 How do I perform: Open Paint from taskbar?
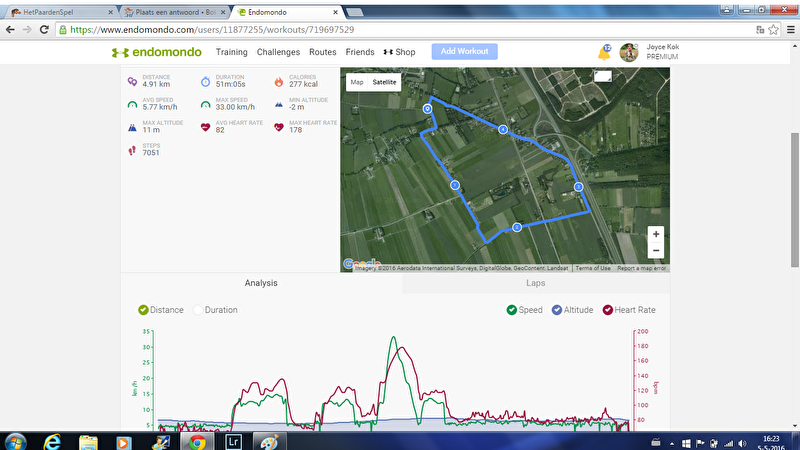coord(269,442)
